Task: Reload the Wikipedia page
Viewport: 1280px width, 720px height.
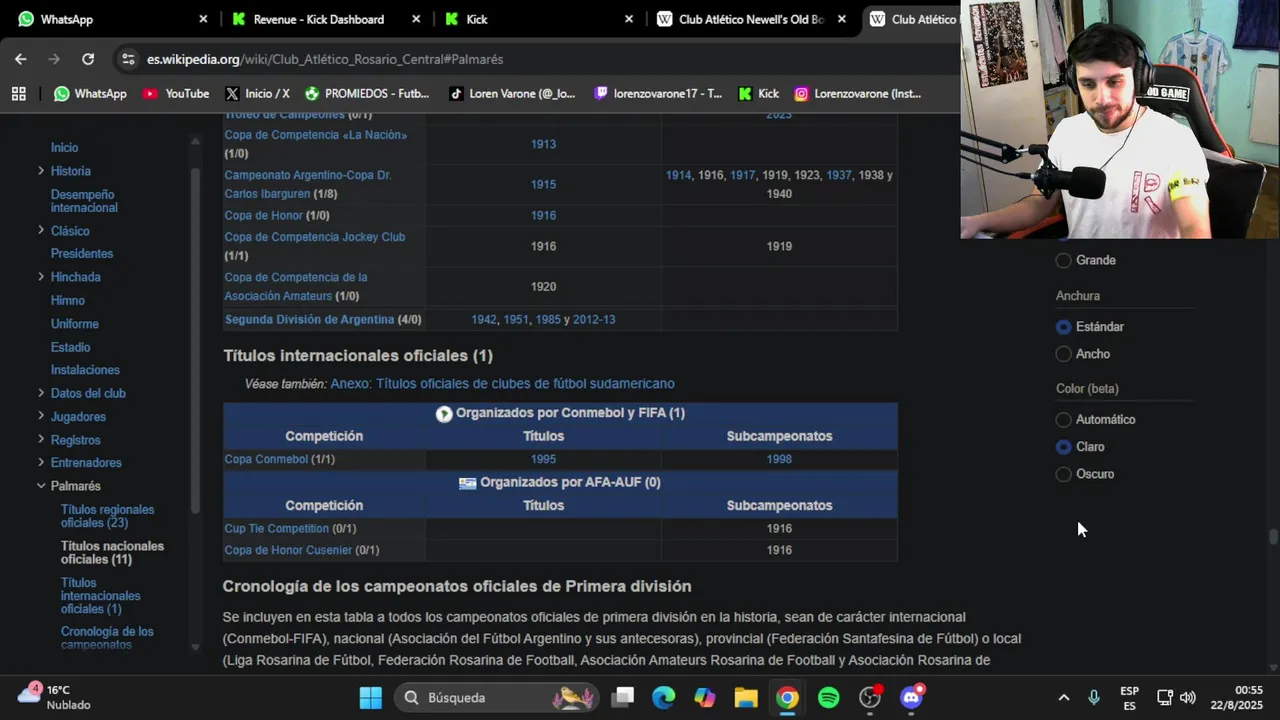Action: tap(88, 59)
